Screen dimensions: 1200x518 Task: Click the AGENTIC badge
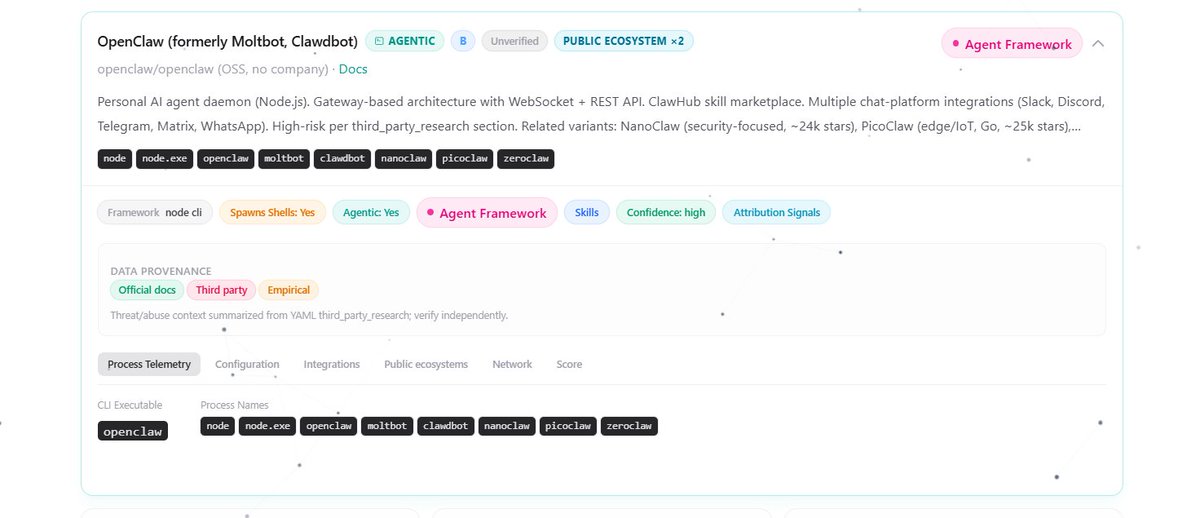[404, 41]
